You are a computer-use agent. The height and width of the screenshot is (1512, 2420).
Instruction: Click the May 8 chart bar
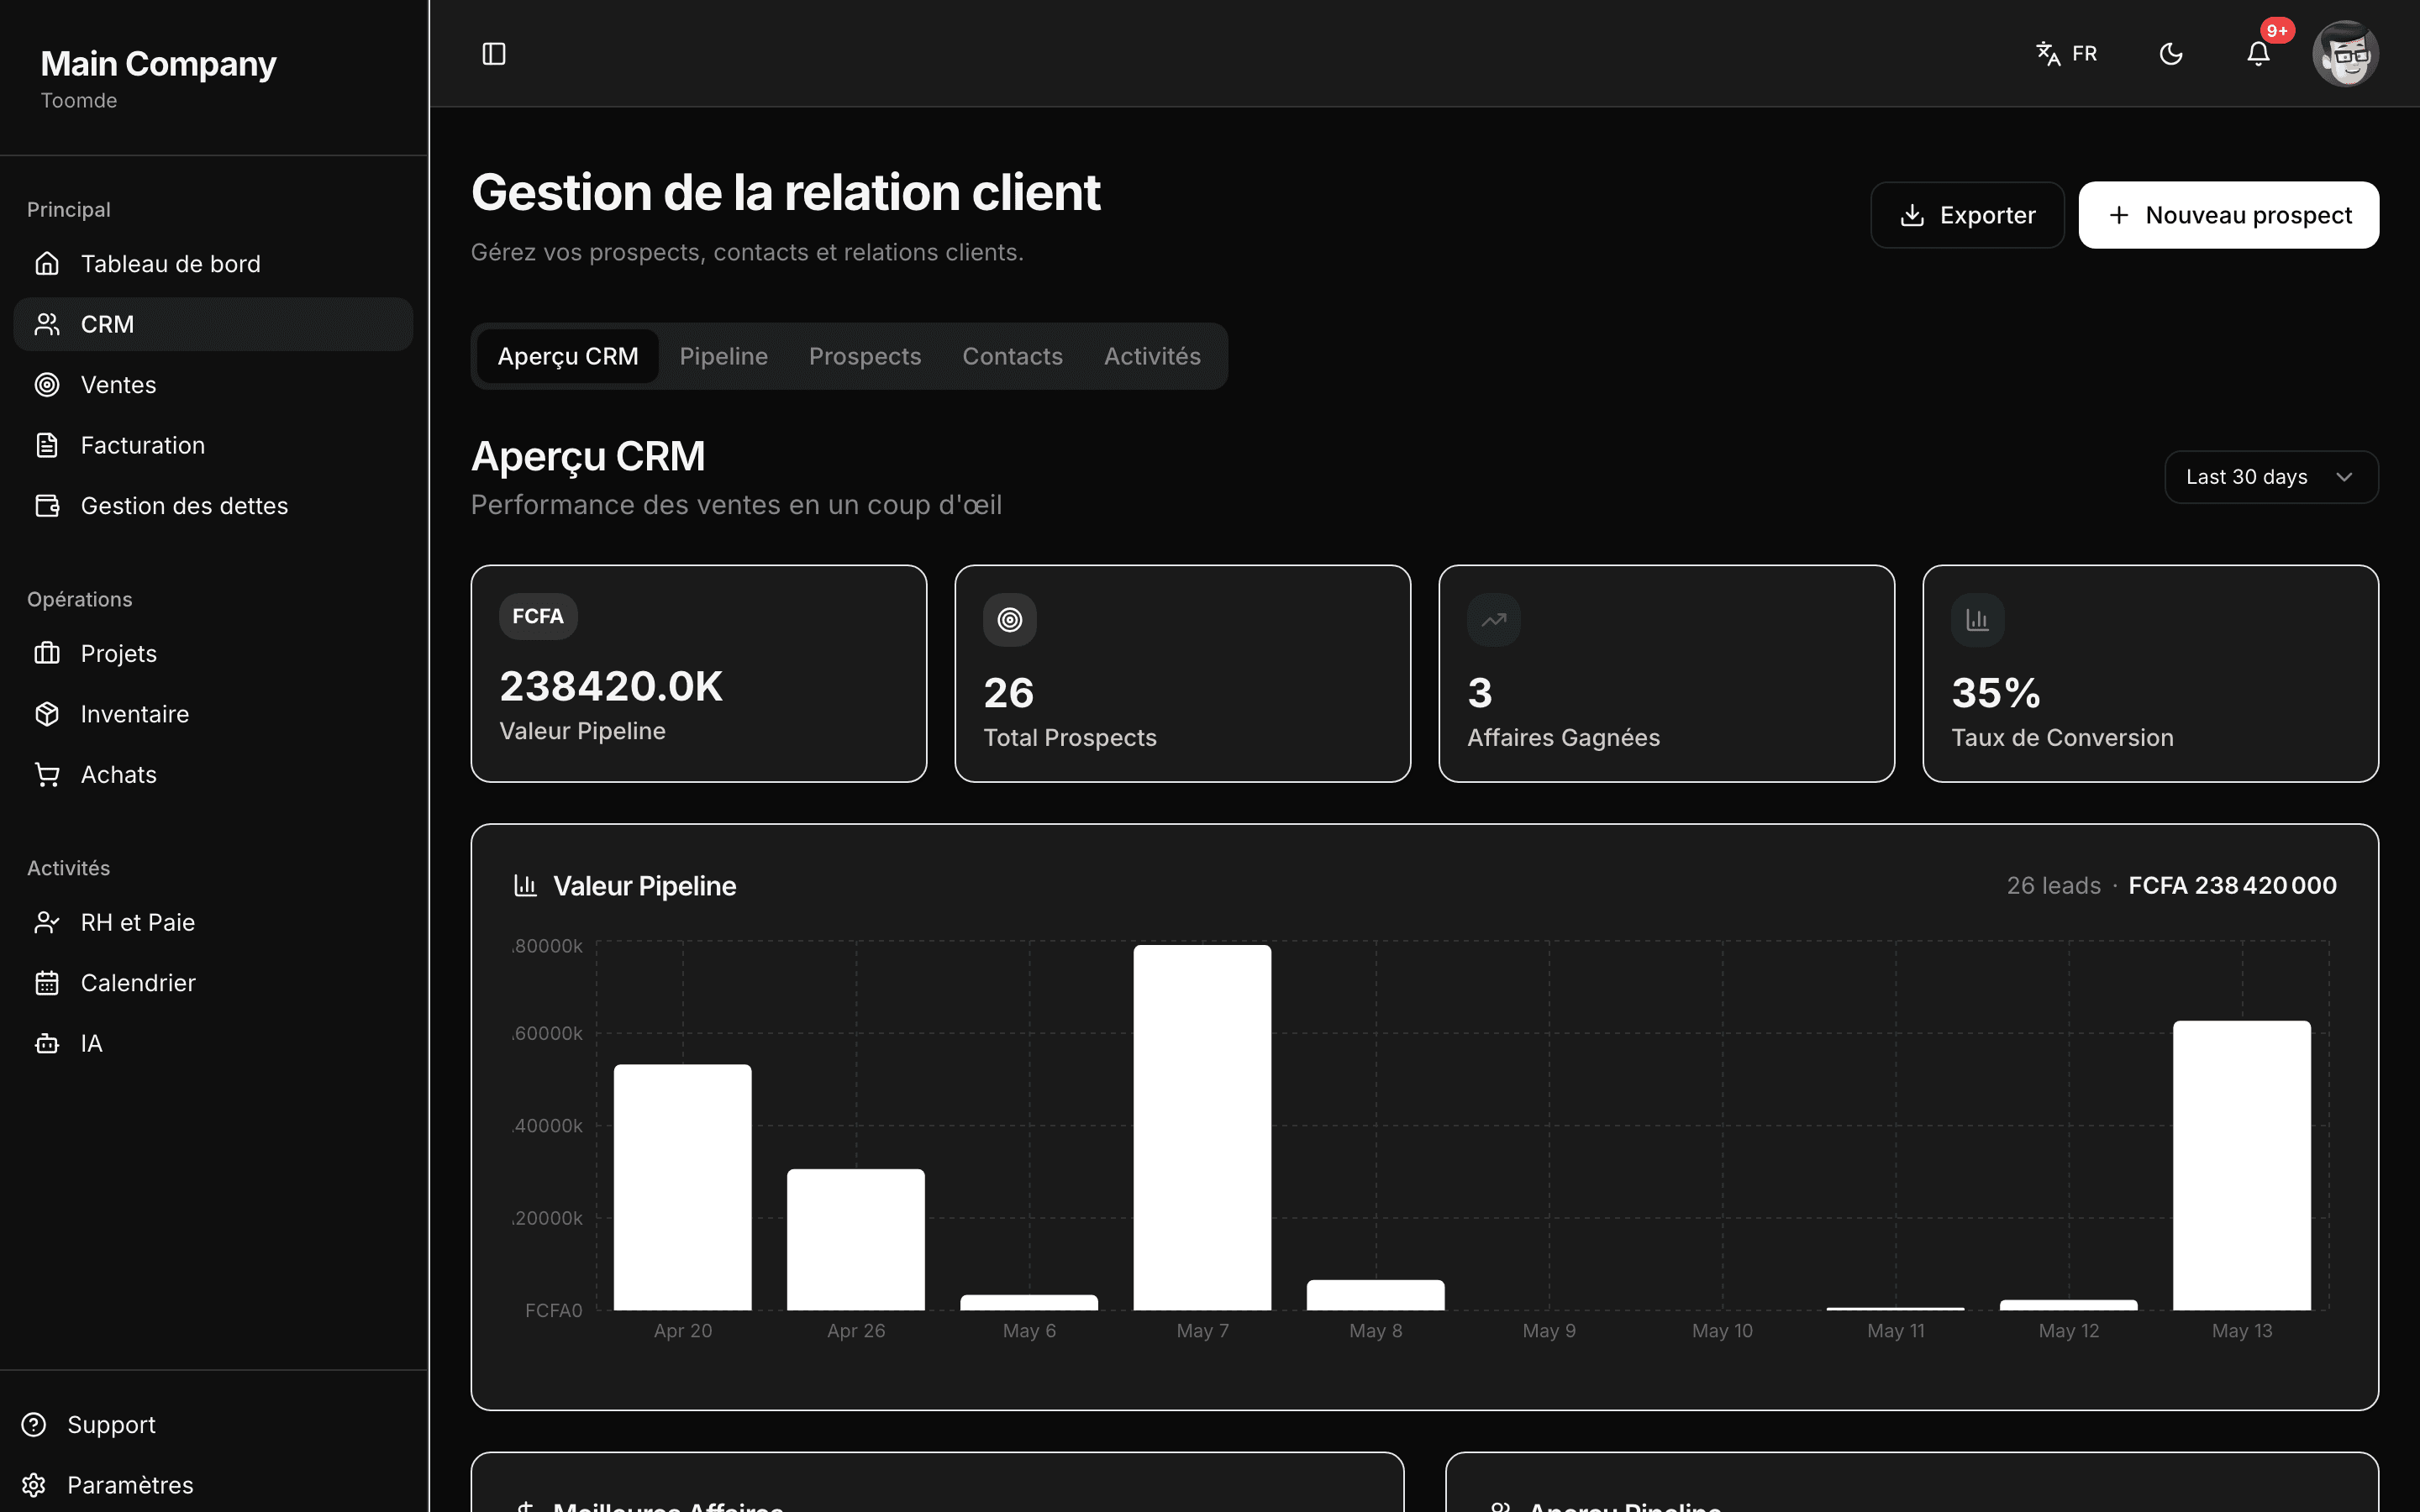[x=1375, y=1295]
